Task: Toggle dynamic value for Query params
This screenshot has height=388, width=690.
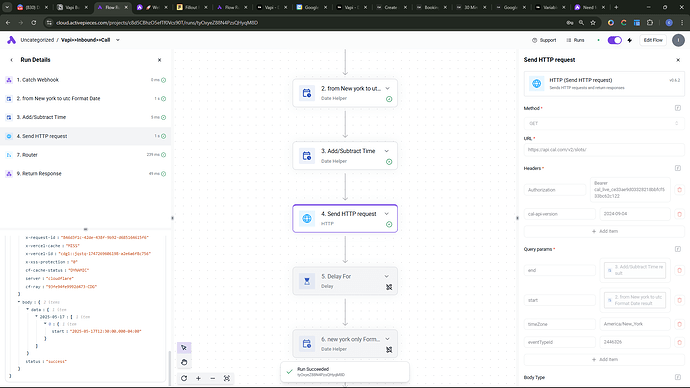Action: tap(678, 249)
